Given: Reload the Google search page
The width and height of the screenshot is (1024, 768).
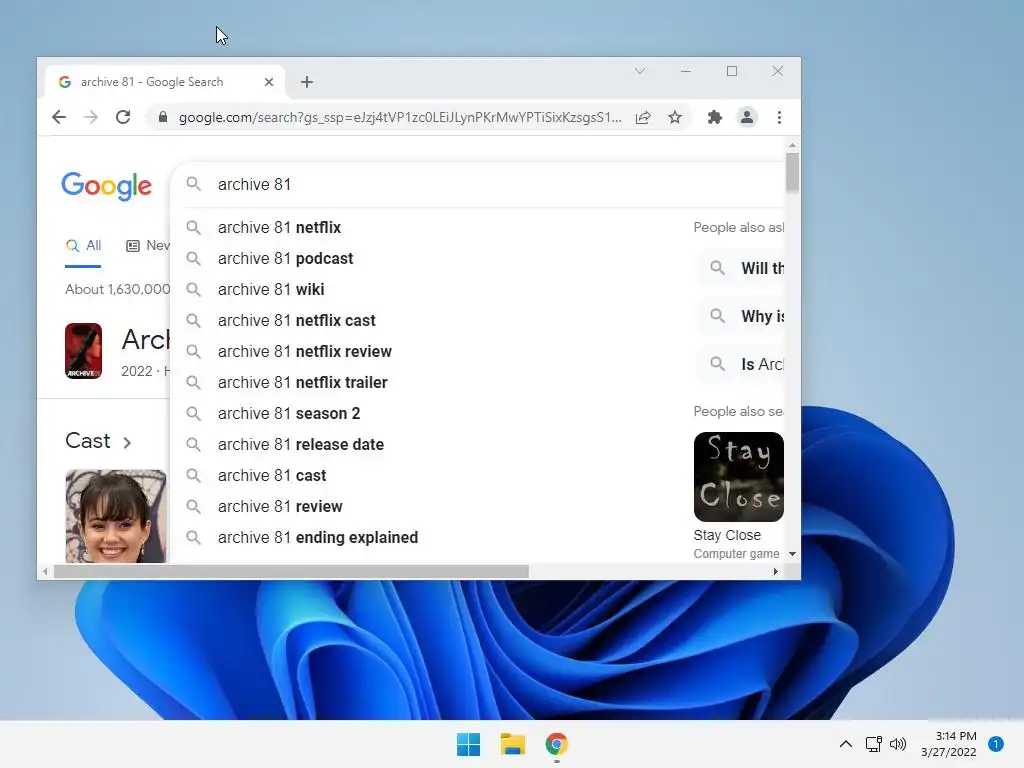Looking at the screenshot, I should [x=123, y=118].
